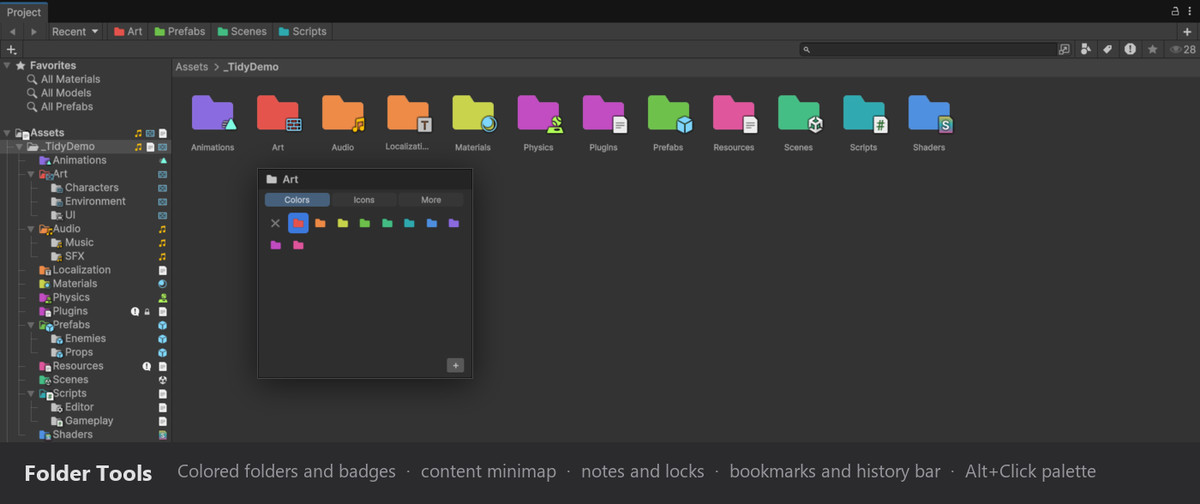Switch to the Colors tab in Art popup
Viewport: 1200px width, 504px height.
point(297,200)
